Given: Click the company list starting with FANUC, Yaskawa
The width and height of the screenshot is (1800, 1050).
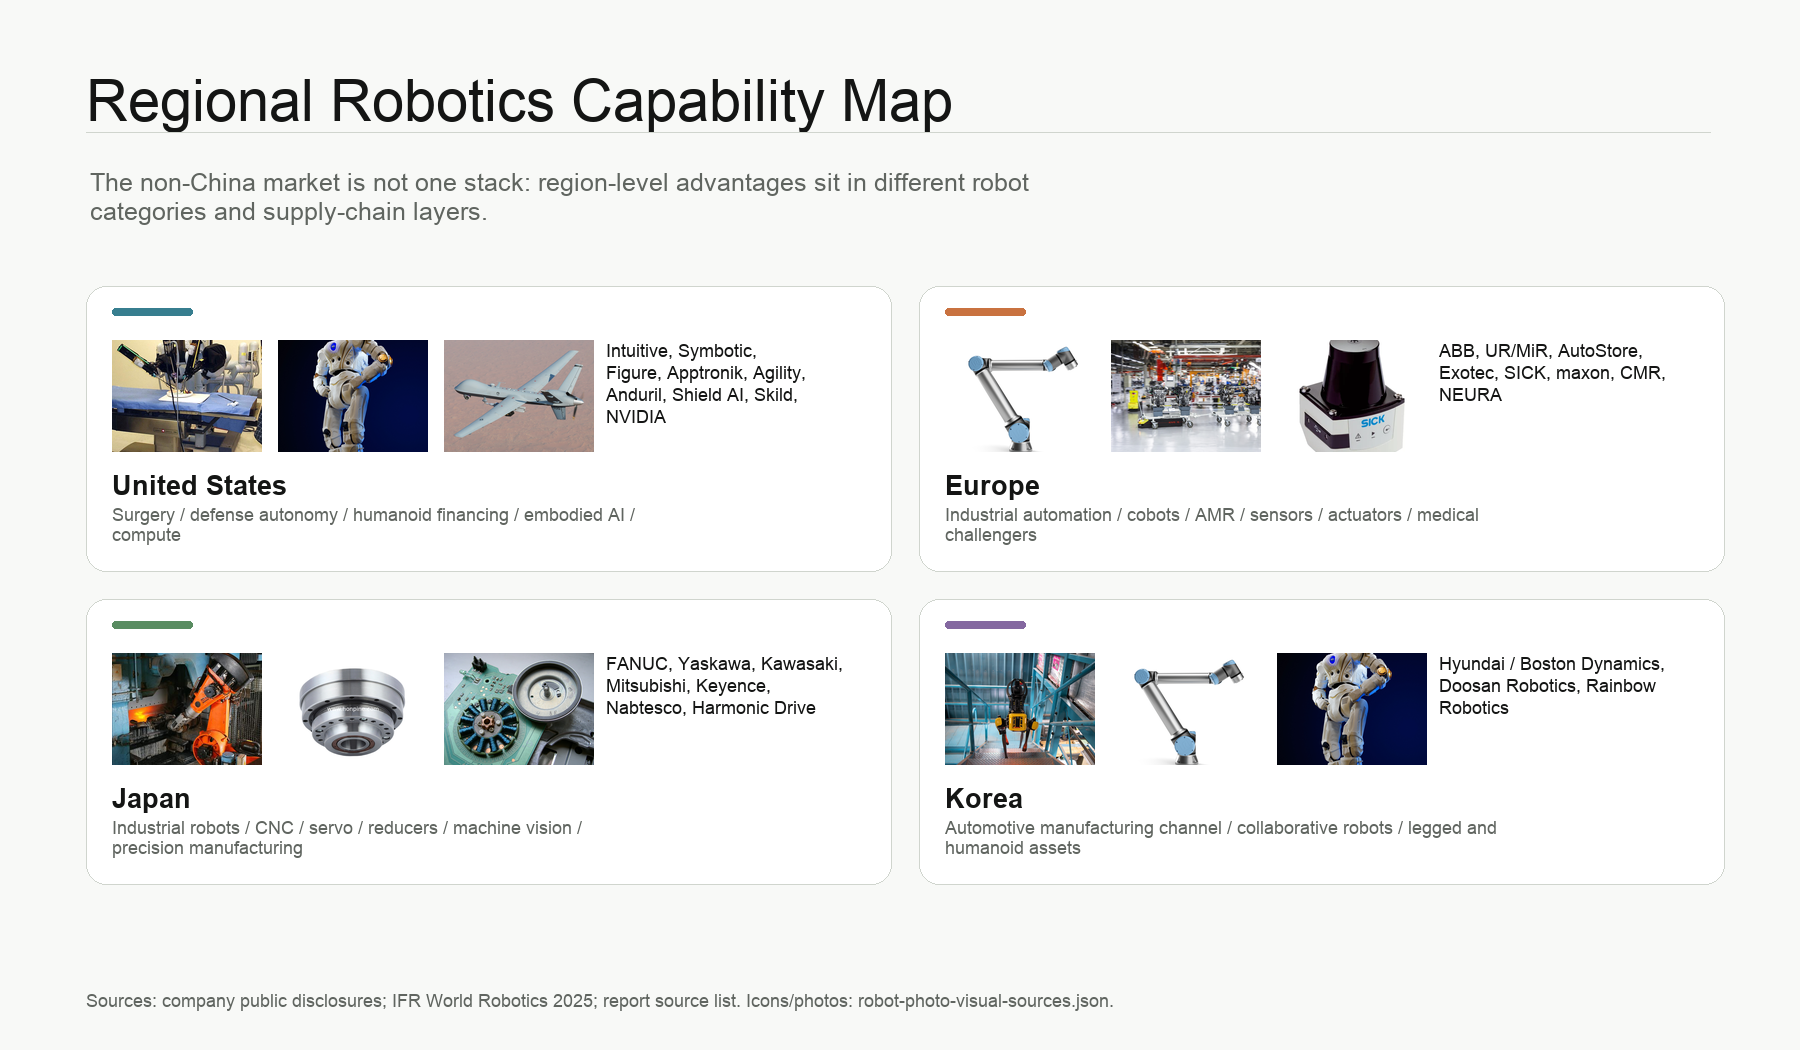Looking at the screenshot, I should 724,686.
